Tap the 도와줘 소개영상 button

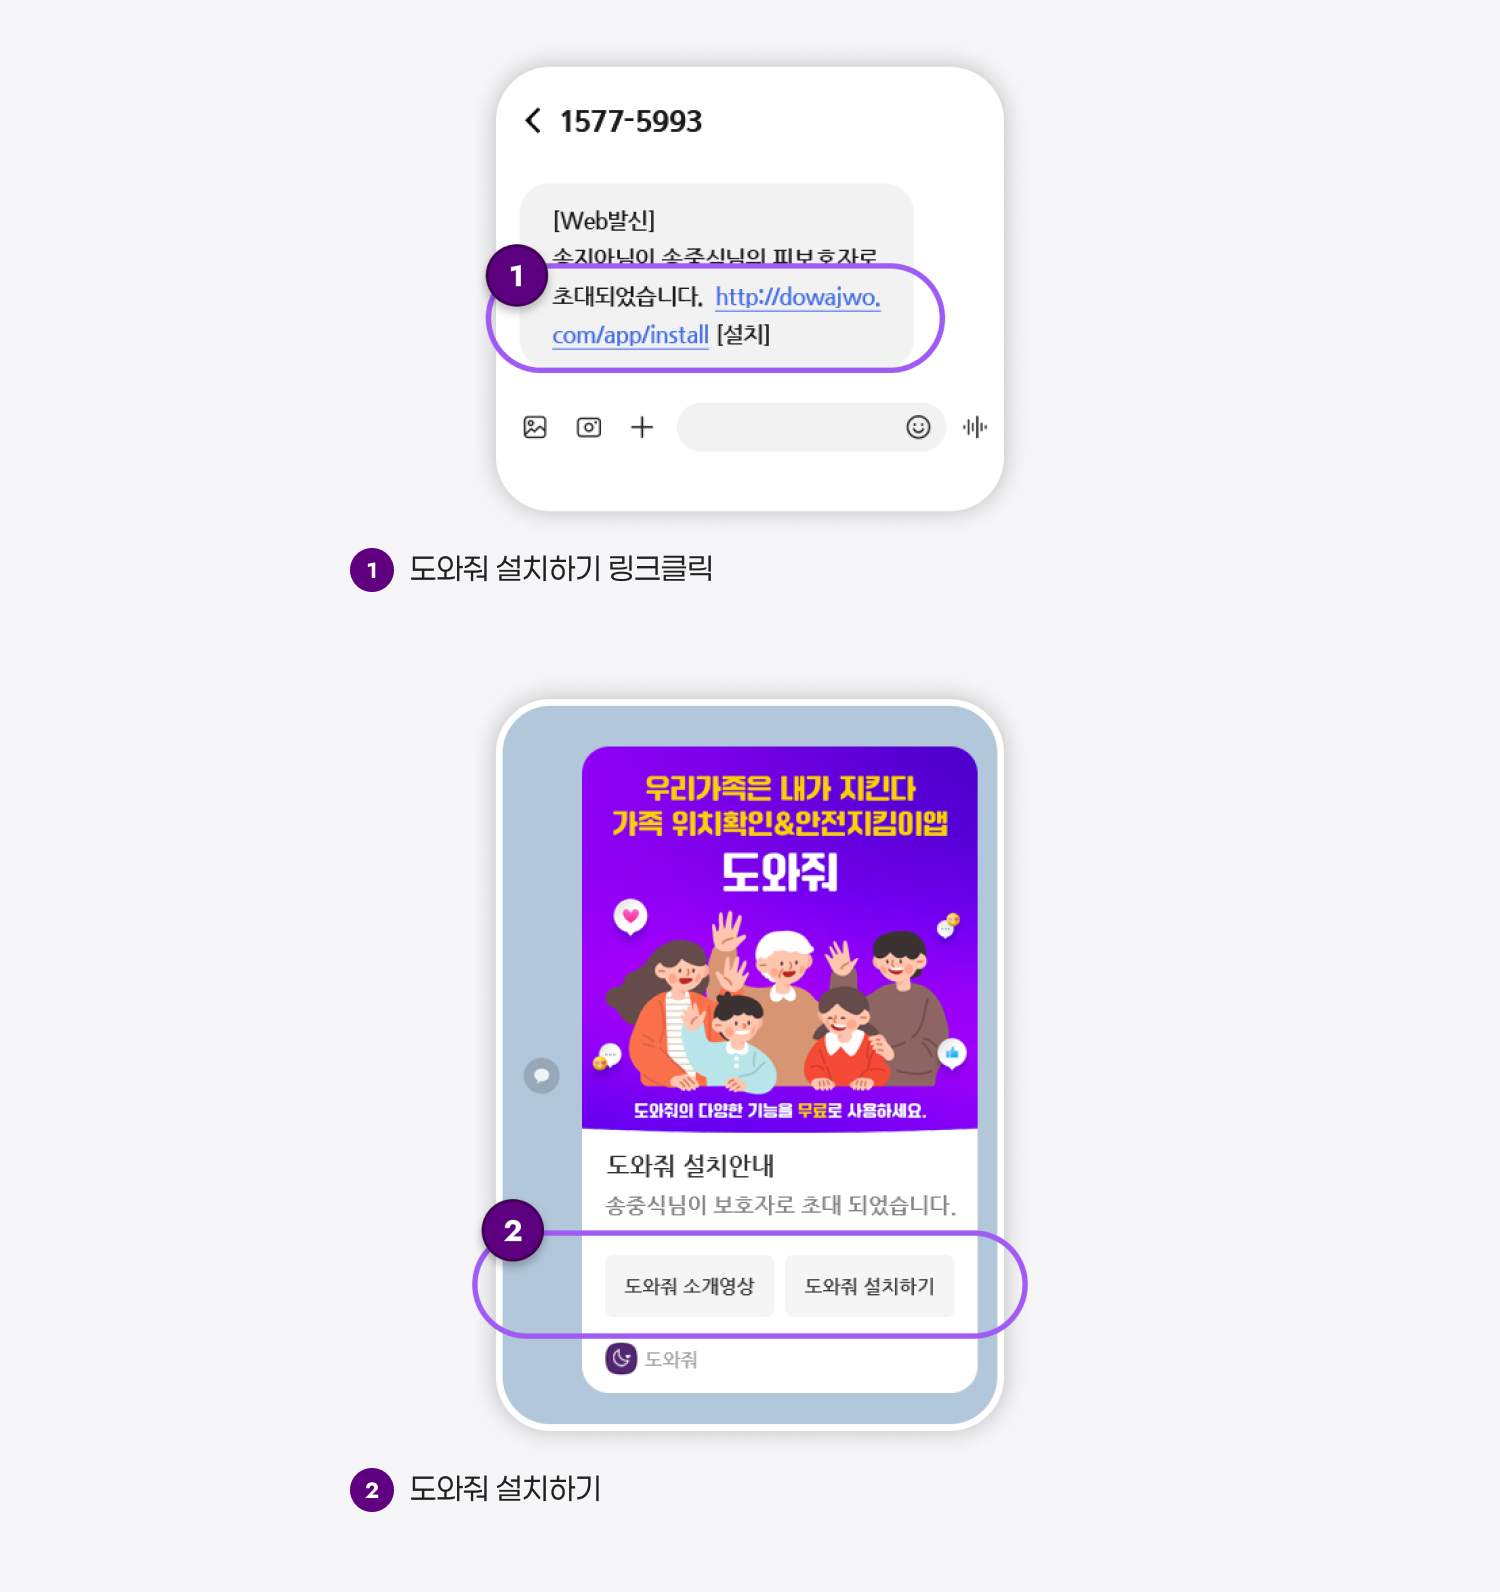pos(689,1286)
